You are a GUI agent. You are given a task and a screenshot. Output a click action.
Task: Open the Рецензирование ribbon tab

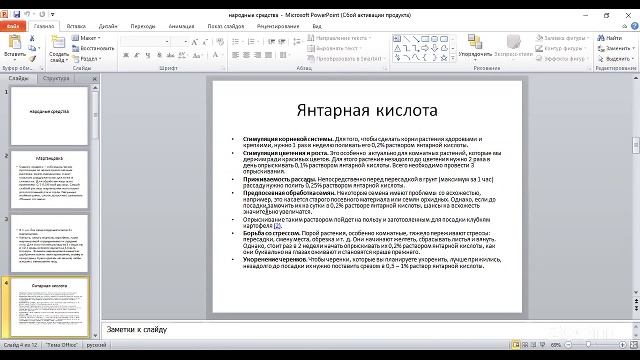pos(278,26)
